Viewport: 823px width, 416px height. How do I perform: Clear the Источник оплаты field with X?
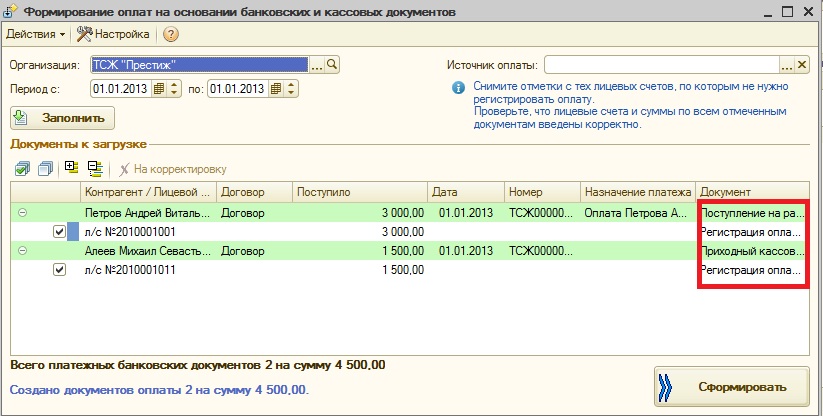(x=801, y=65)
